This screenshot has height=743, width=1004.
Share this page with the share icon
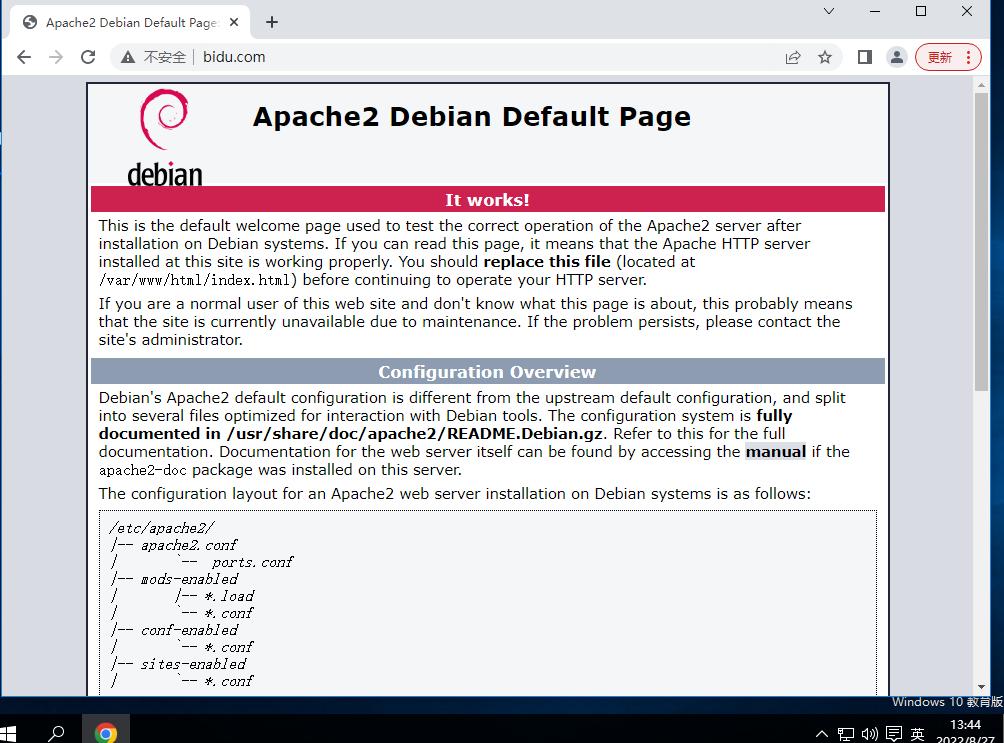[x=793, y=57]
